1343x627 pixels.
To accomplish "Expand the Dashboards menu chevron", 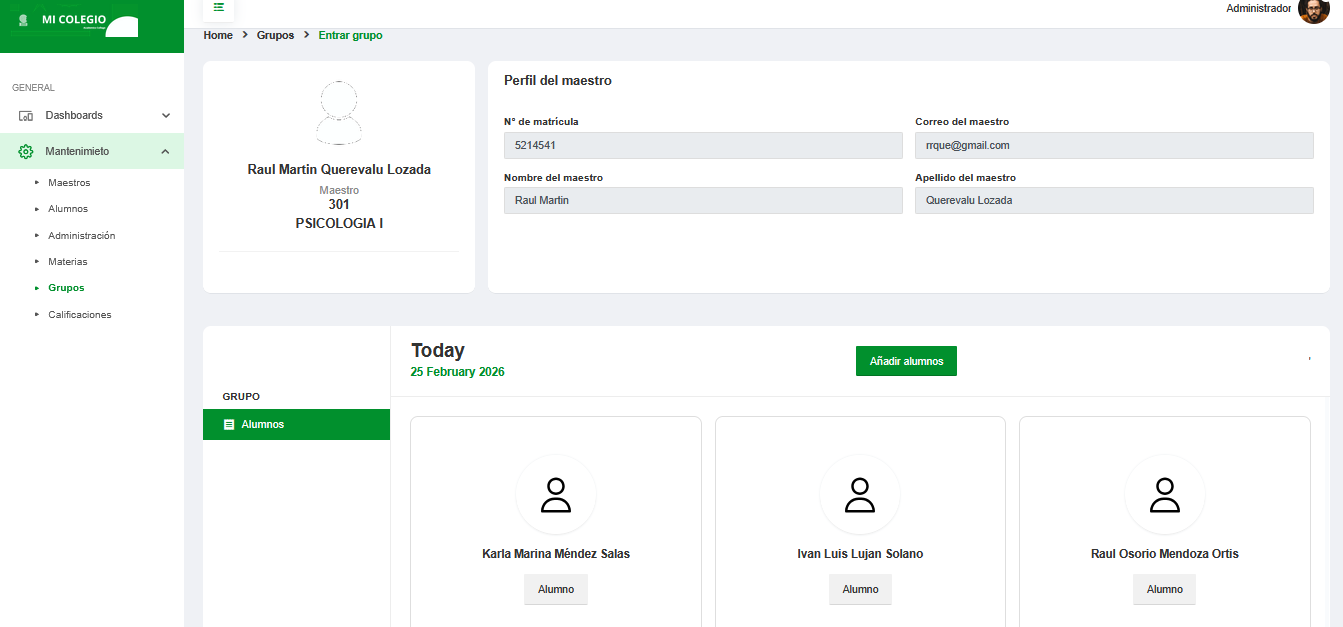I will [166, 116].
